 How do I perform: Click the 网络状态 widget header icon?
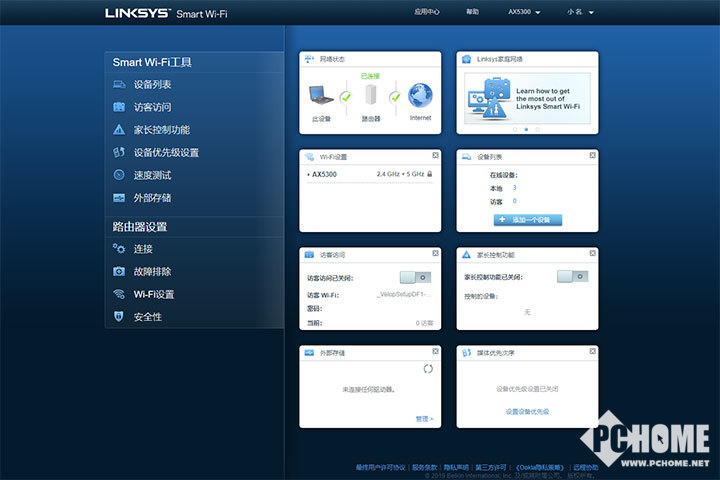coord(309,59)
